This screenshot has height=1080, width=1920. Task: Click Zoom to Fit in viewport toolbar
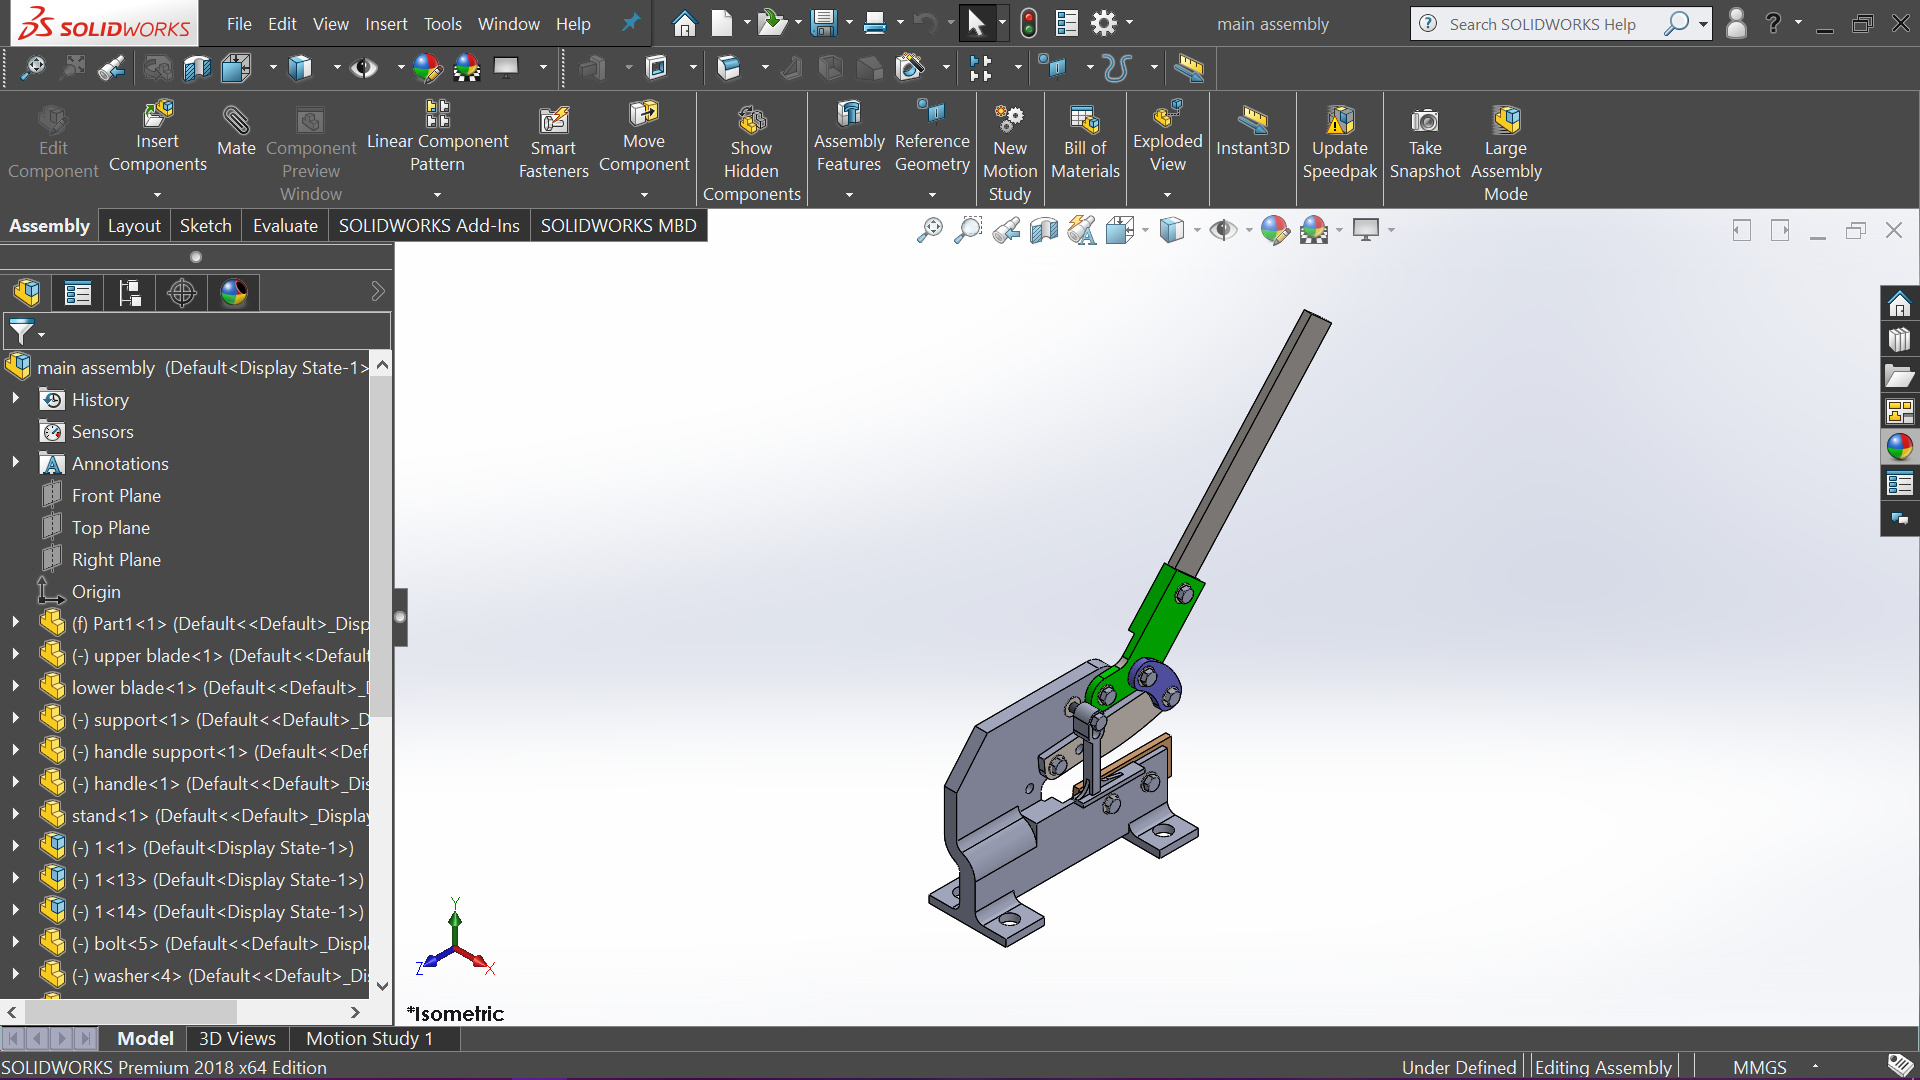pyautogui.click(x=930, y=231)
